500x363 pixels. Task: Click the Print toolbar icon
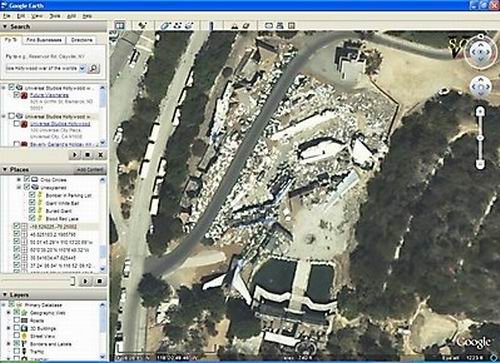tap(280, 25)
